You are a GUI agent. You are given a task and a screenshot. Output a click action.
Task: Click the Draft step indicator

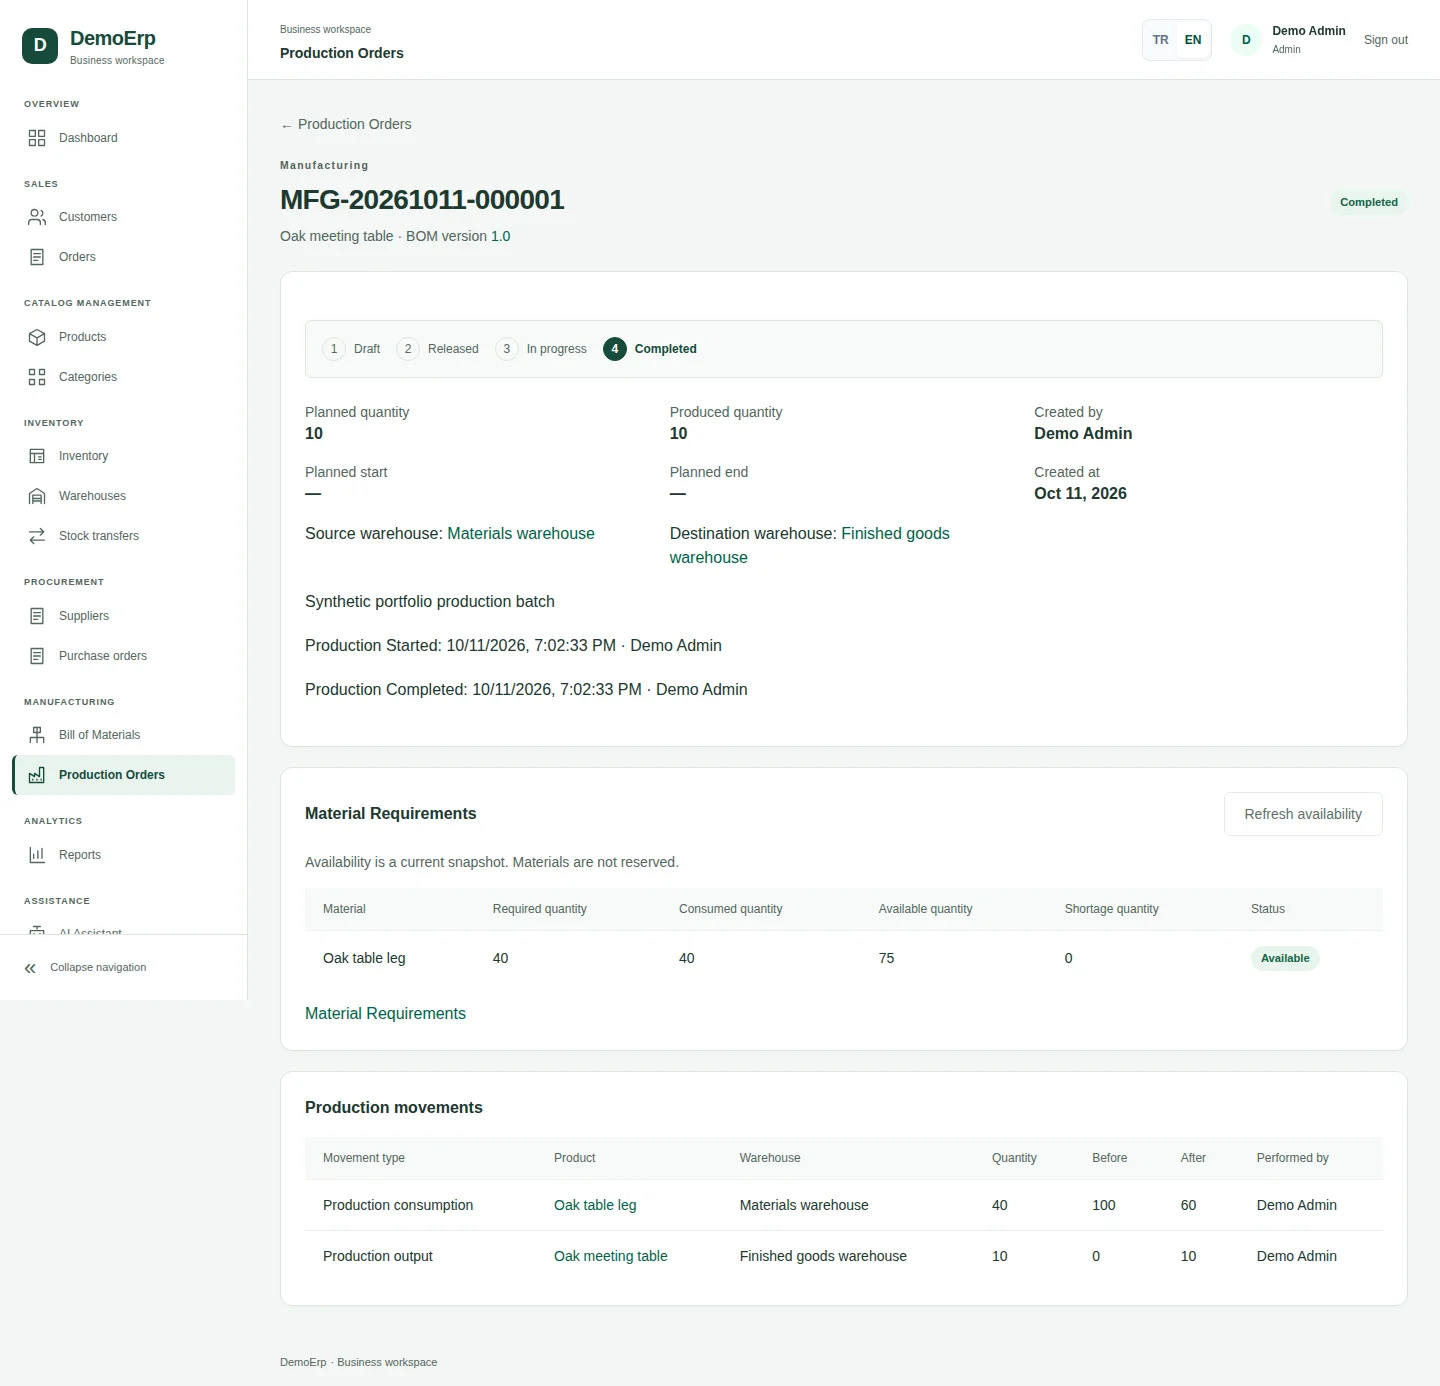coord(352,349)
